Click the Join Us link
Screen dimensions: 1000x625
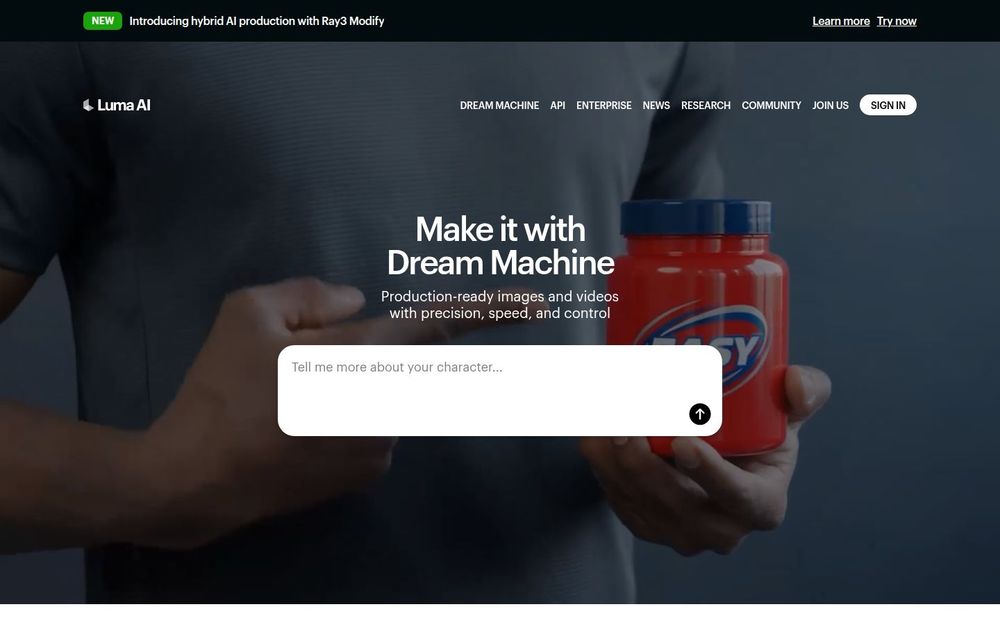830,105
